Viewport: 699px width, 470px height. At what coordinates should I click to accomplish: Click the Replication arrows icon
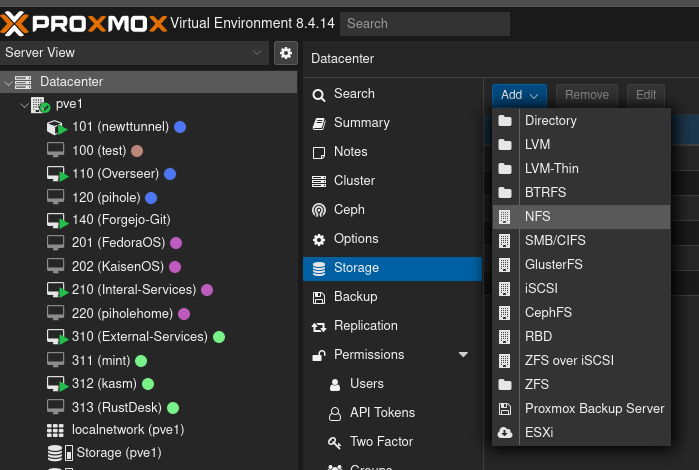point(319,327)
